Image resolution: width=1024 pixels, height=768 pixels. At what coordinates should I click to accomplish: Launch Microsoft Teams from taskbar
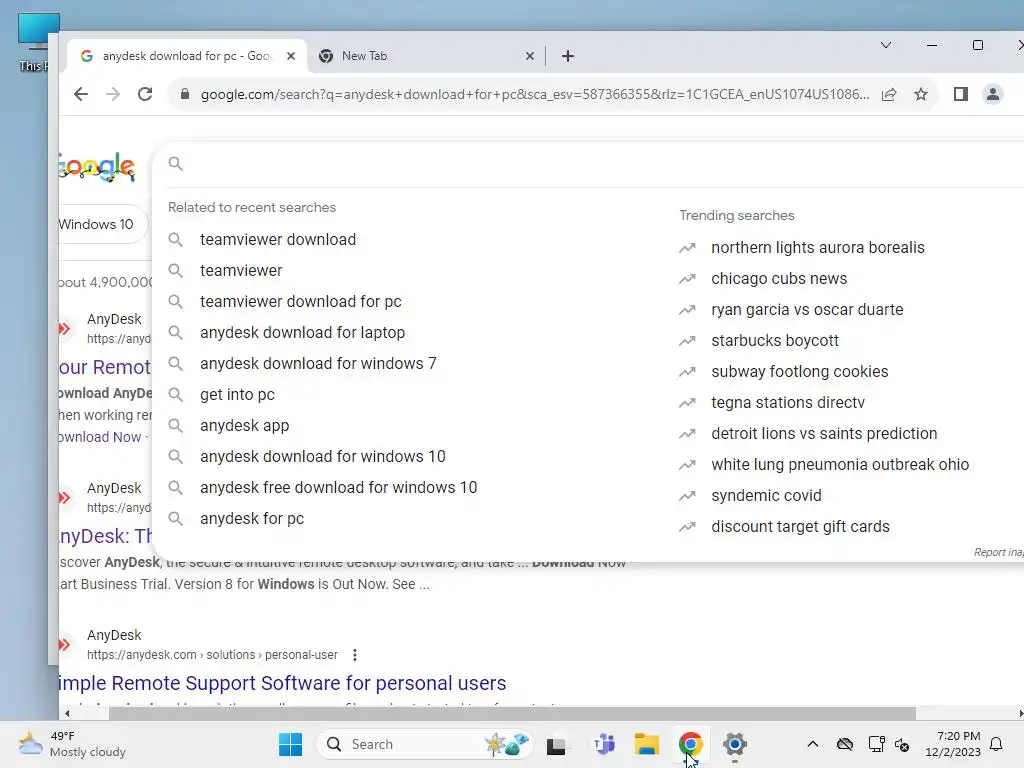[604, 744]
